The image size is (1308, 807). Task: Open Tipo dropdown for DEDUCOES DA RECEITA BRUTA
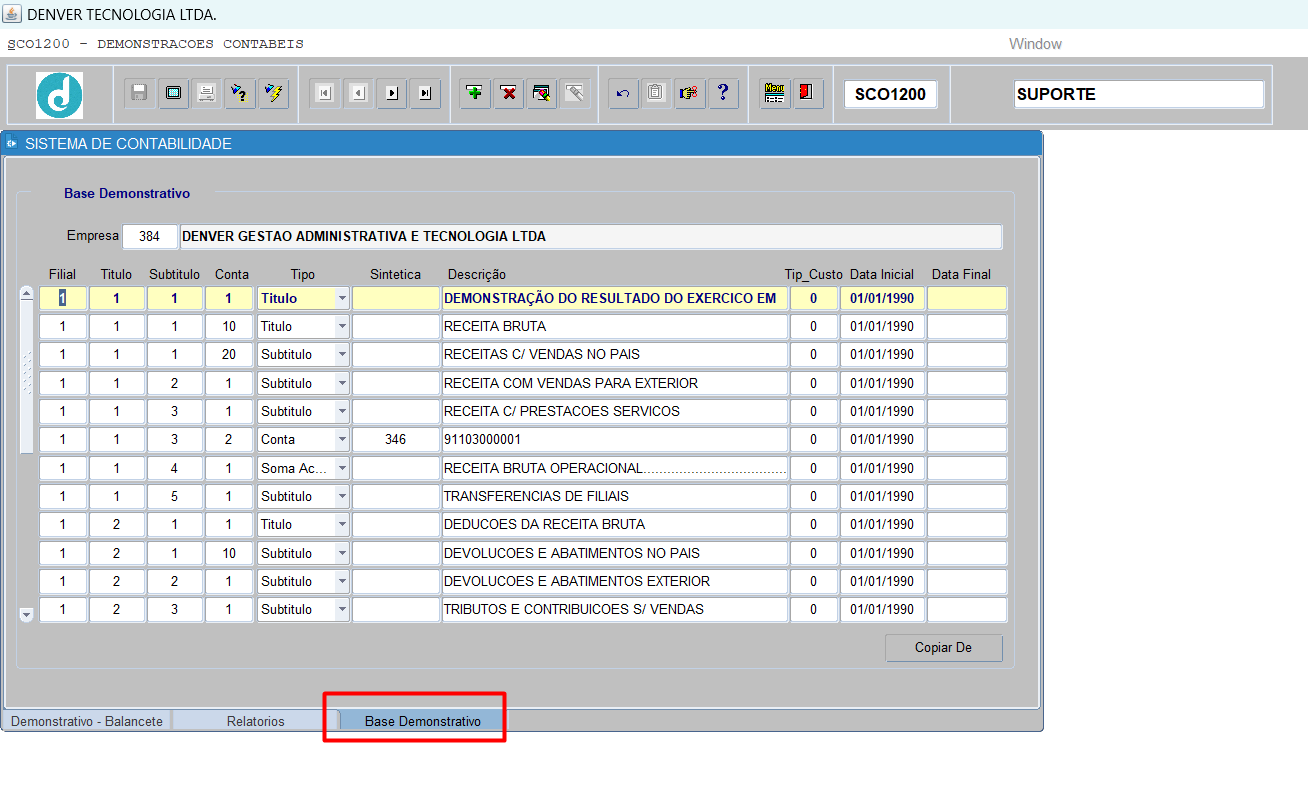[x=342, y=524]
